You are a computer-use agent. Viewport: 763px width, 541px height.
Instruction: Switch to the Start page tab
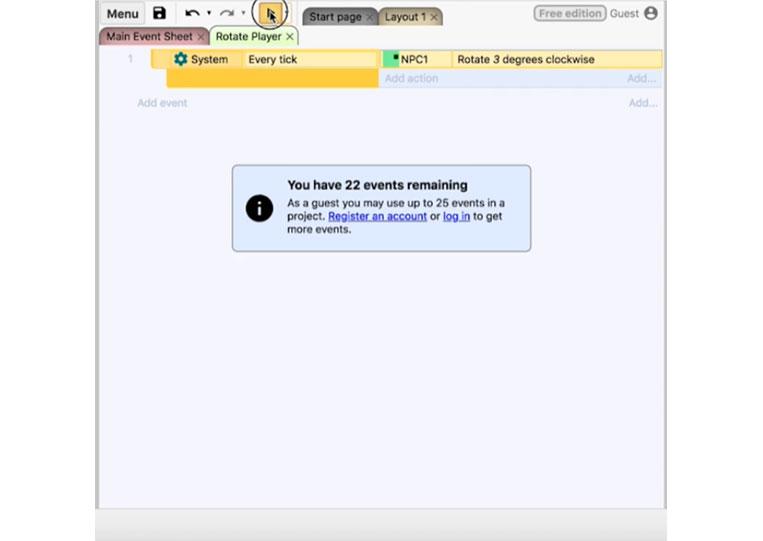[x=335, y=17]
